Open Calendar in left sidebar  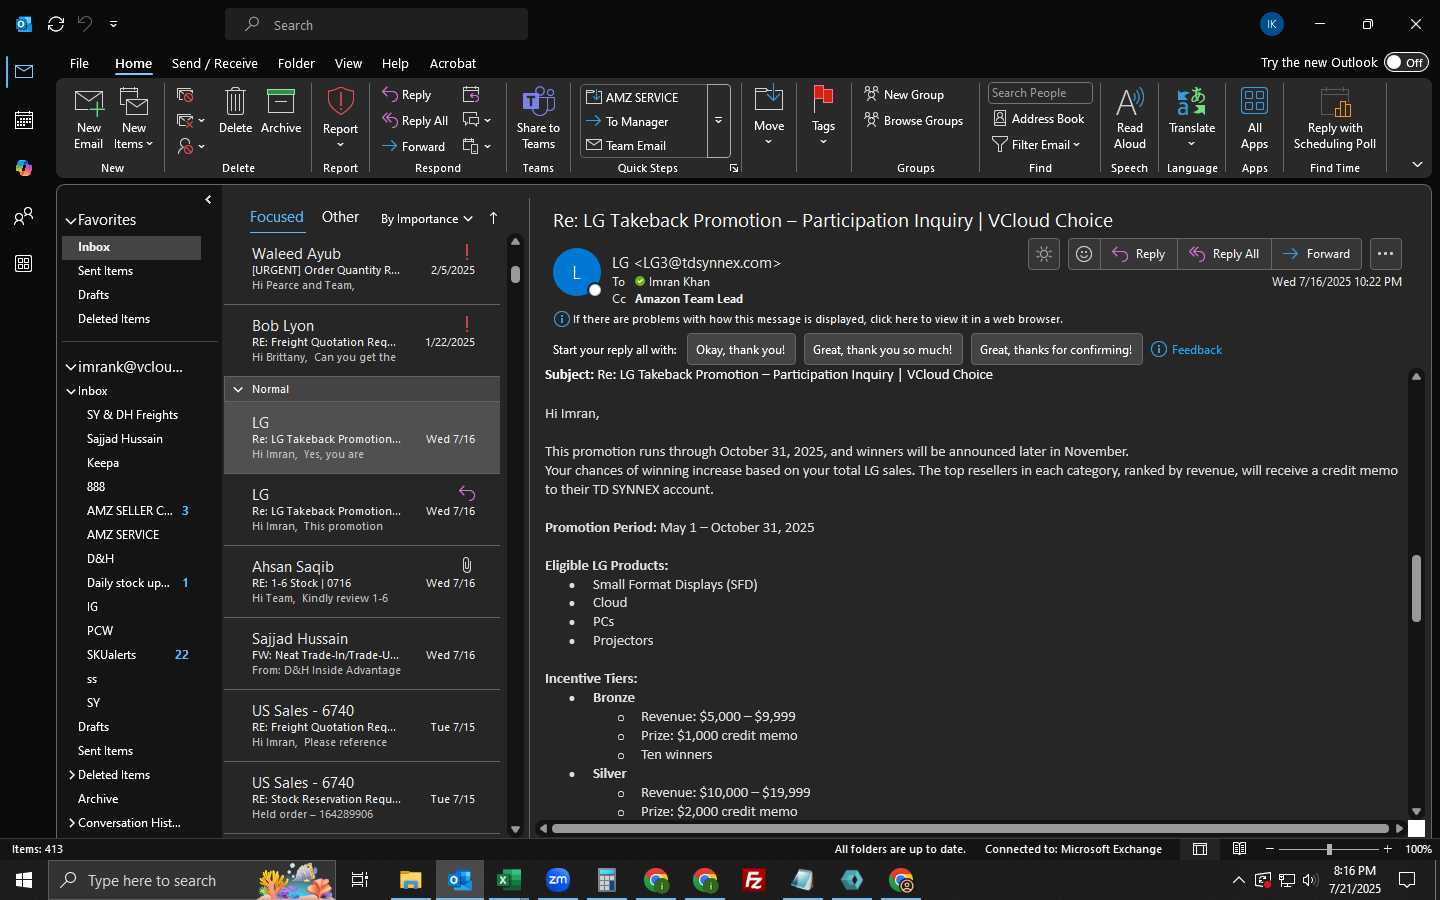coord(24,120)
